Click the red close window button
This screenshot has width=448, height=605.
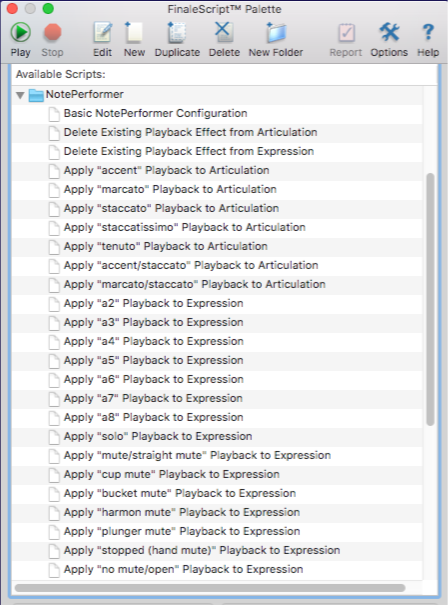coord(12,8)
